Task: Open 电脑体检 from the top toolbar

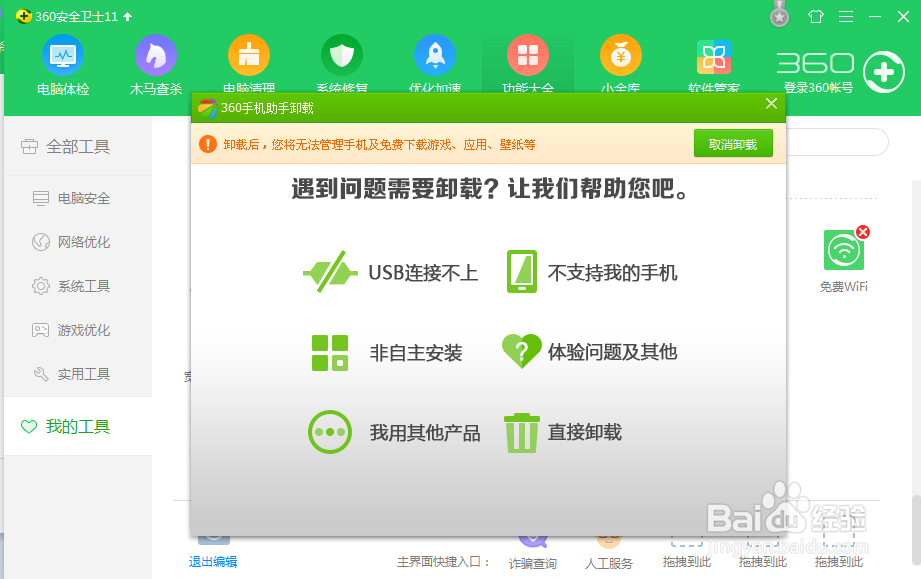Action: (63, 65)
